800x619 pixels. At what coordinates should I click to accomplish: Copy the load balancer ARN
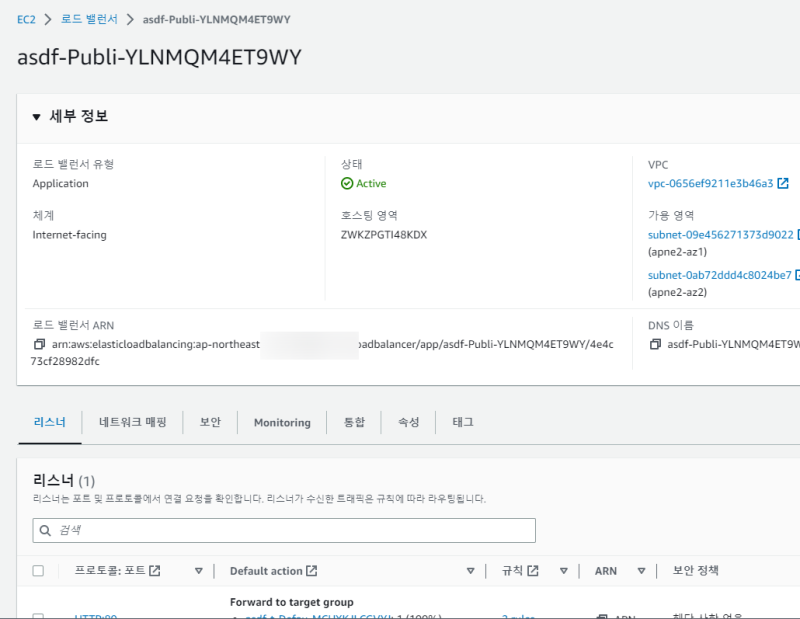click(x=39, y=345)
